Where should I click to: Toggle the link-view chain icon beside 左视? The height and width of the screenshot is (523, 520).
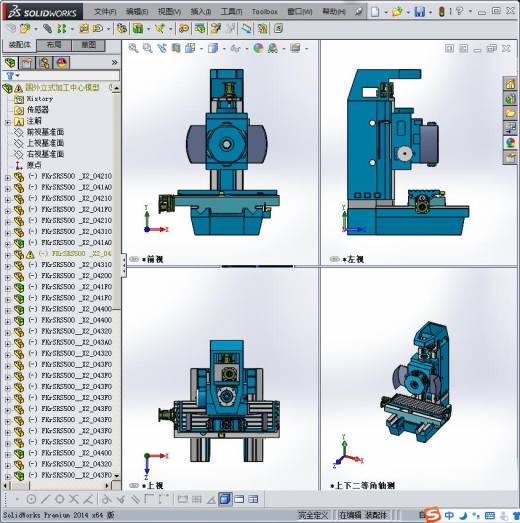tap(335, 259)
